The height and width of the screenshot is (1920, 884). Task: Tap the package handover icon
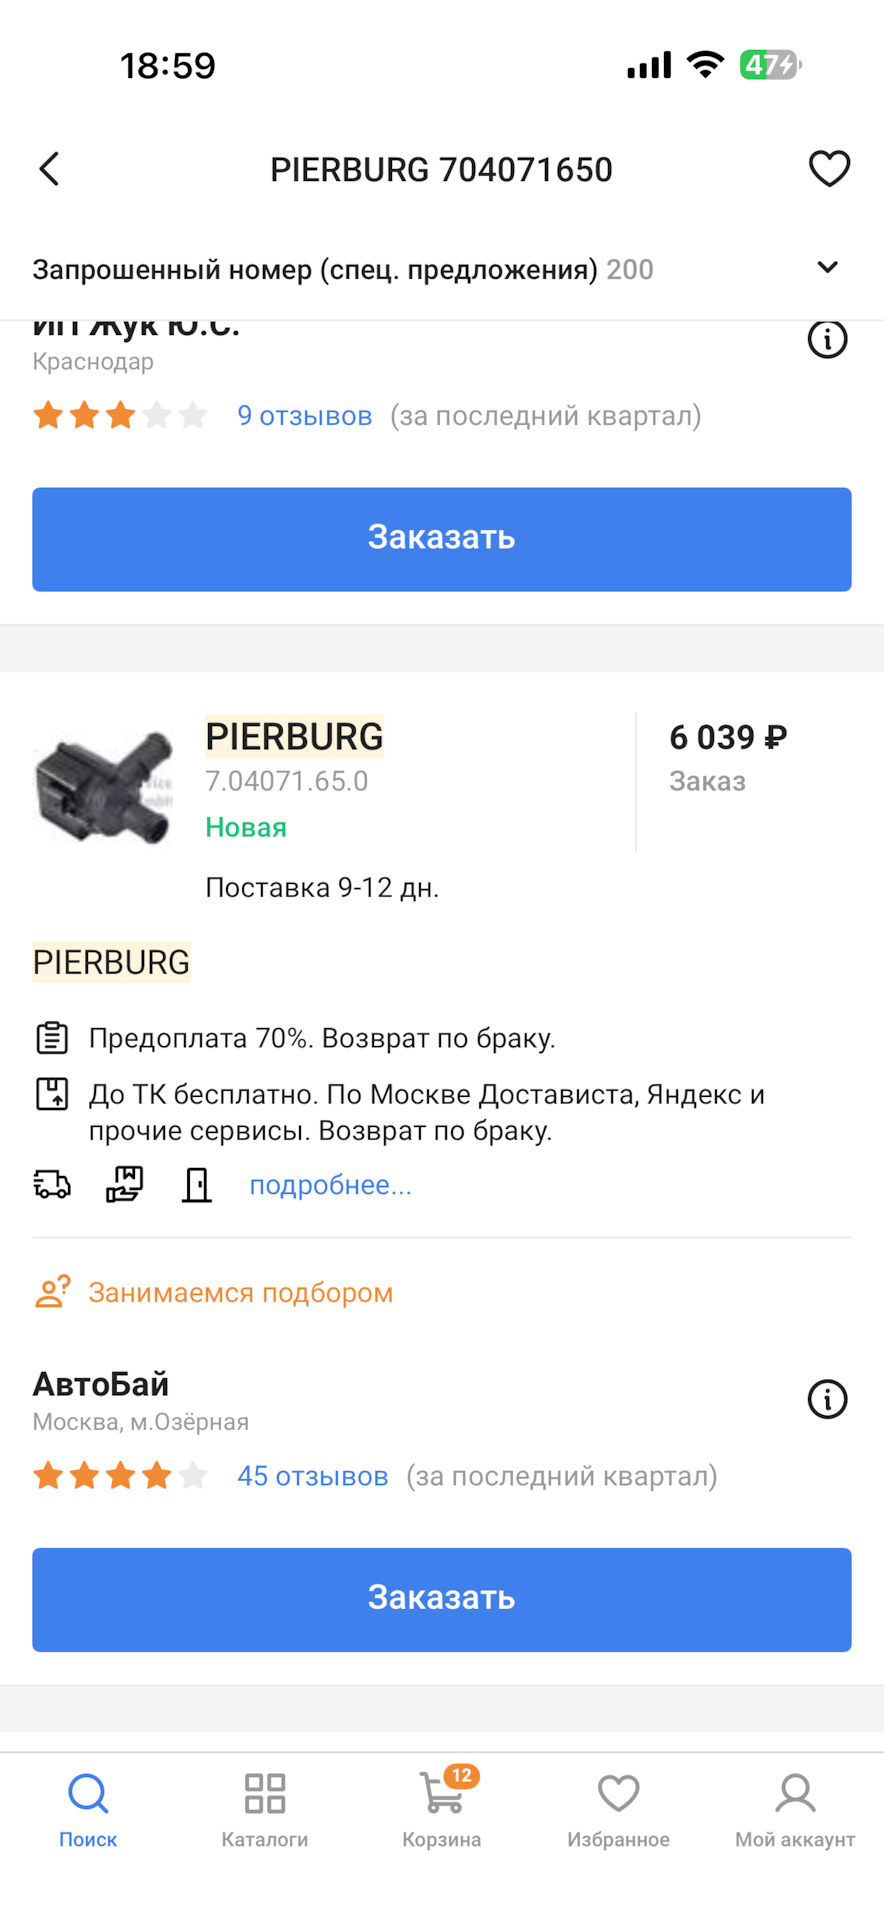pos(125,1185)
